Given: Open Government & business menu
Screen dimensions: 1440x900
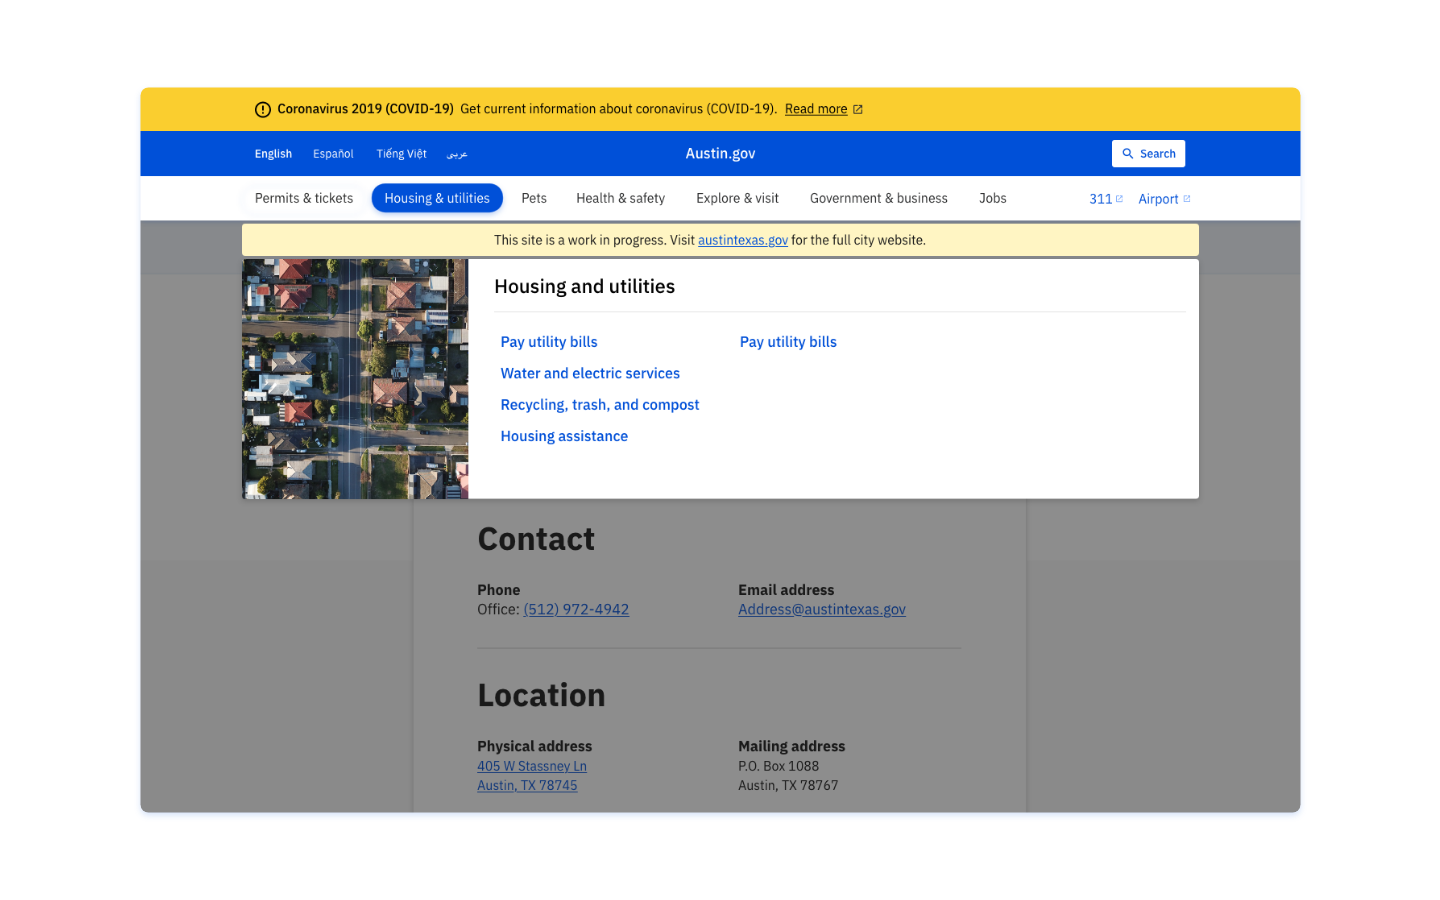Looking at the screenshot, I should (x=879, y=198).
